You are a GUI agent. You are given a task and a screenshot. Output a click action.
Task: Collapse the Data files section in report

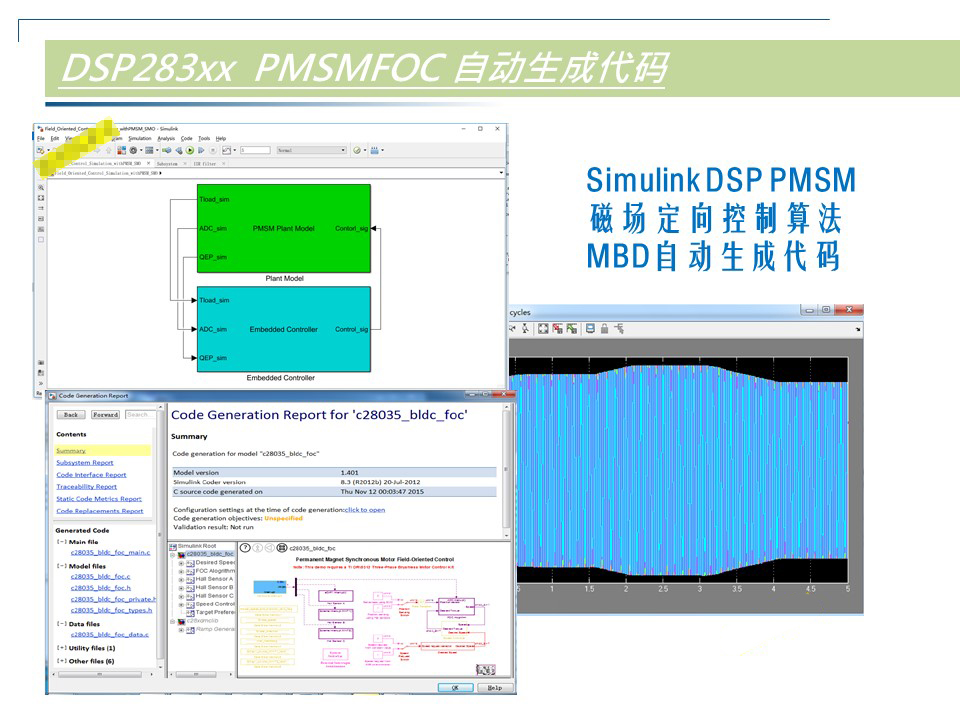(62, 624)
